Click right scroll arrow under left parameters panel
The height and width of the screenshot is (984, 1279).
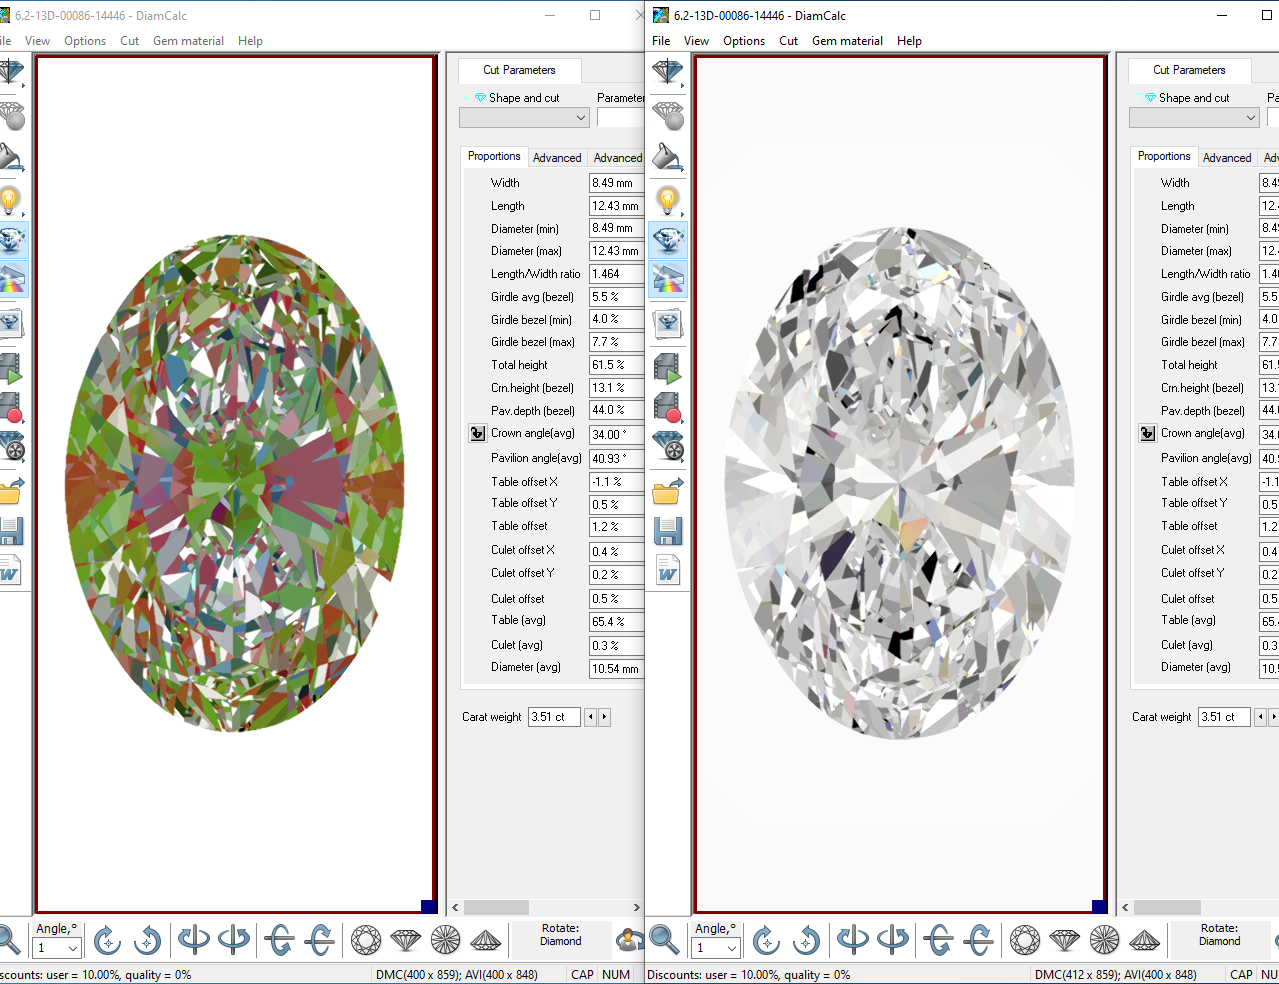636,907
